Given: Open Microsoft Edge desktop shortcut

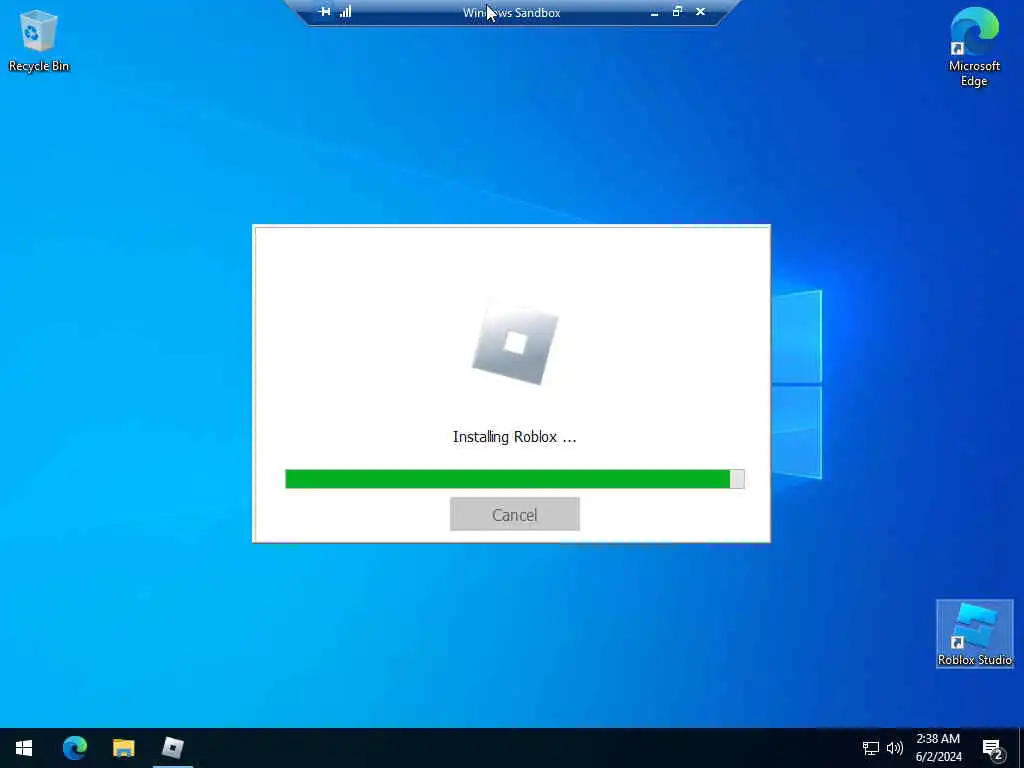Looking at the screenshot, I should (974, 47).
